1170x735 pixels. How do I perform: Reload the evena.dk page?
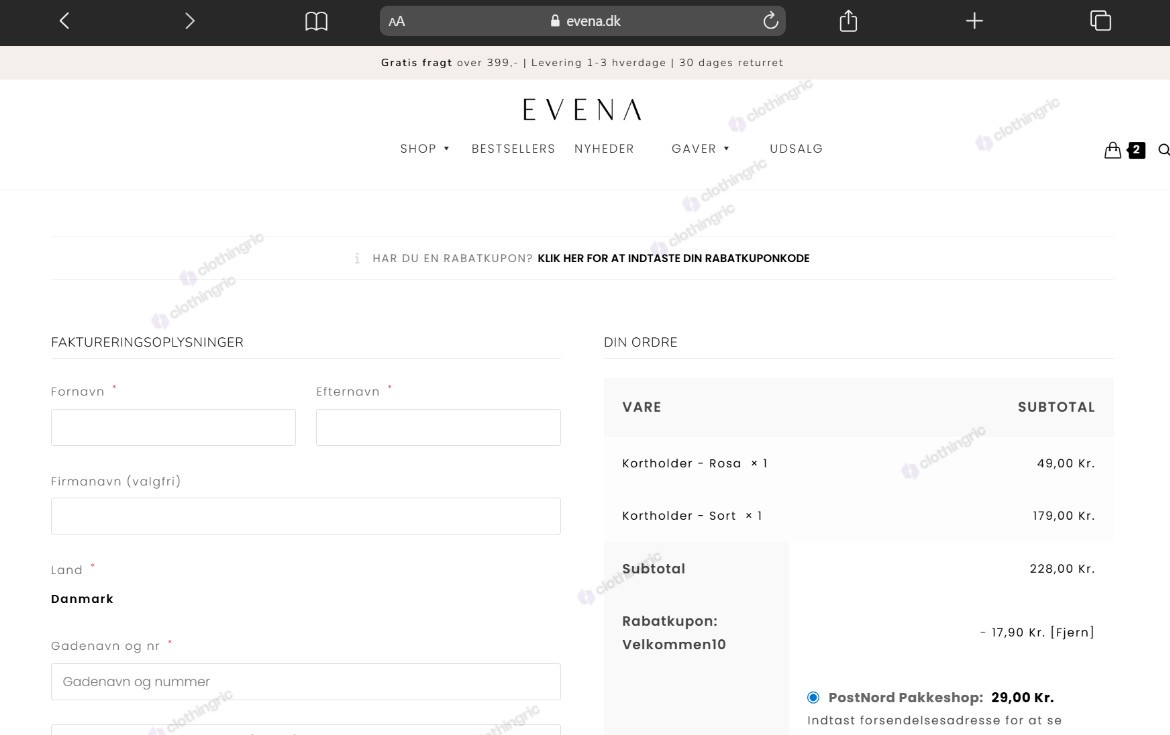point(770,21)
